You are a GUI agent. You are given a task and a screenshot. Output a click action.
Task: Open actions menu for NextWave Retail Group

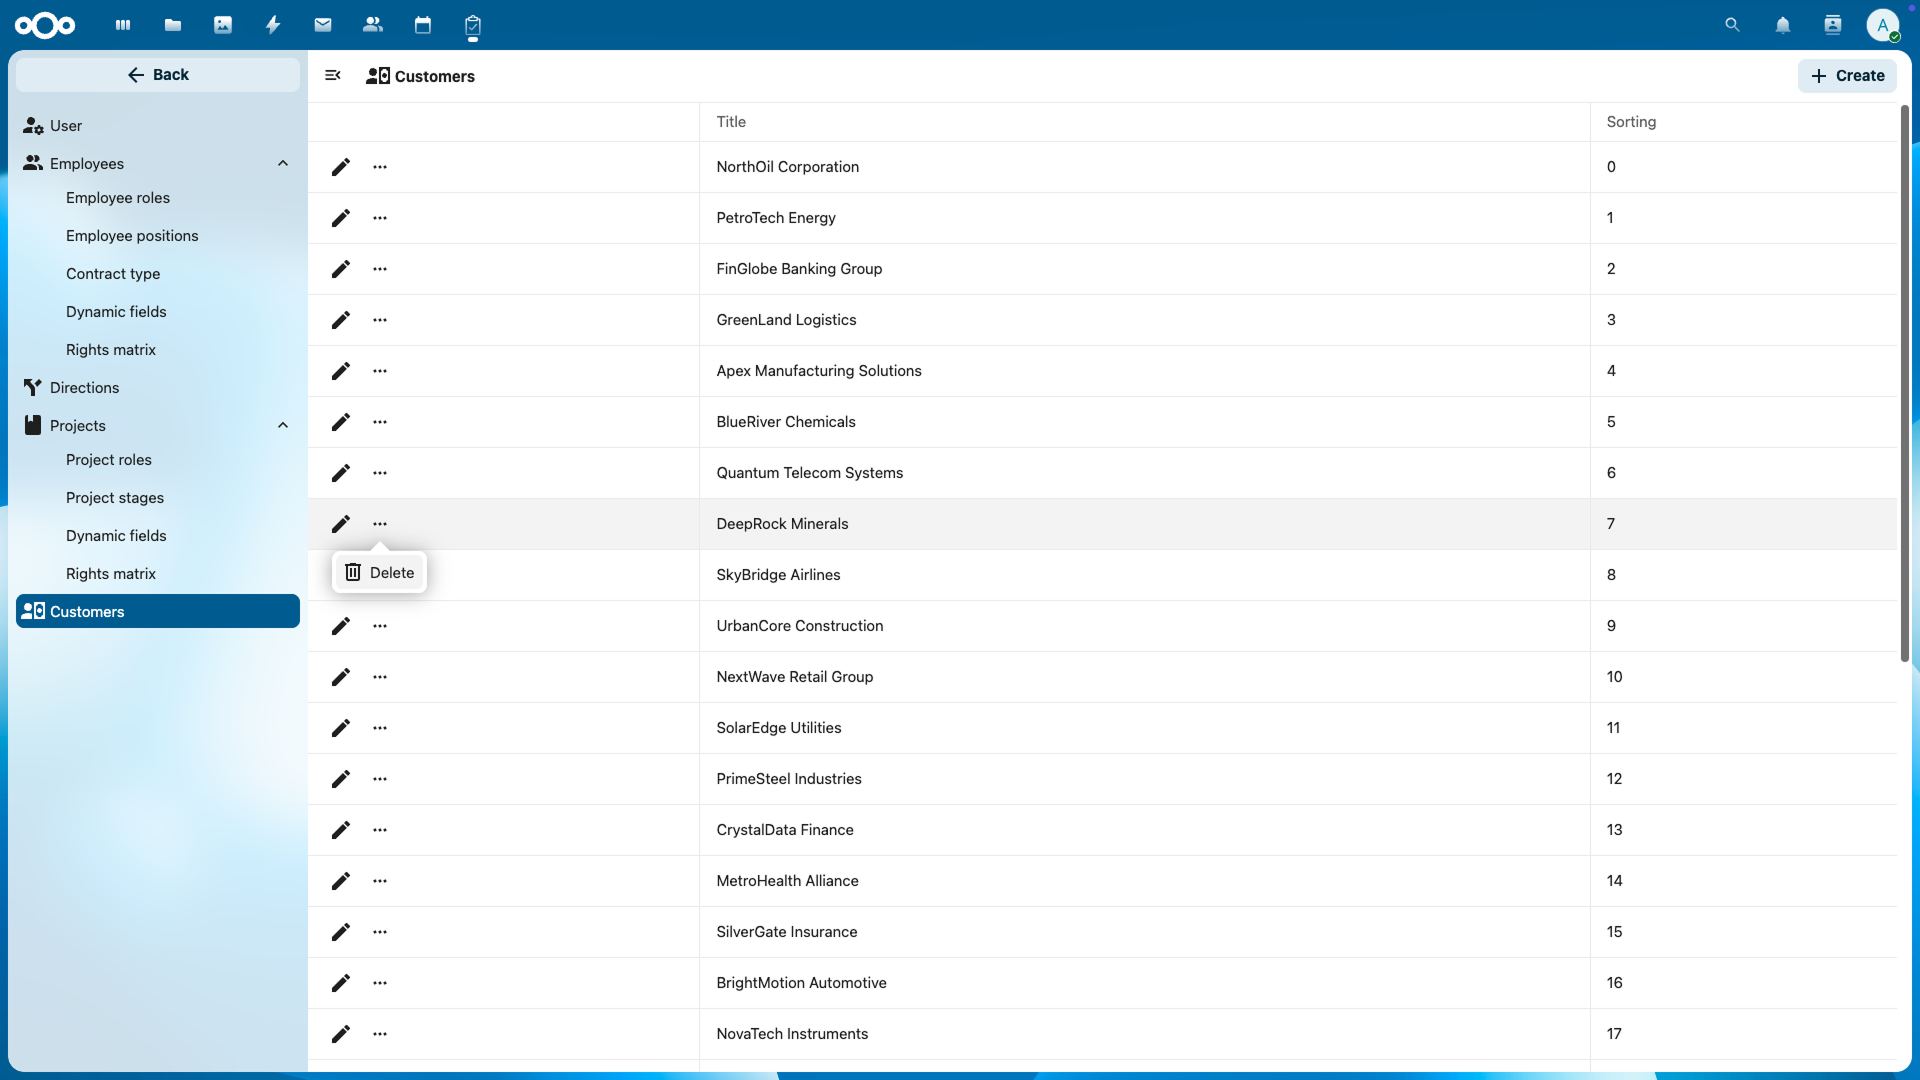(380, 677)
